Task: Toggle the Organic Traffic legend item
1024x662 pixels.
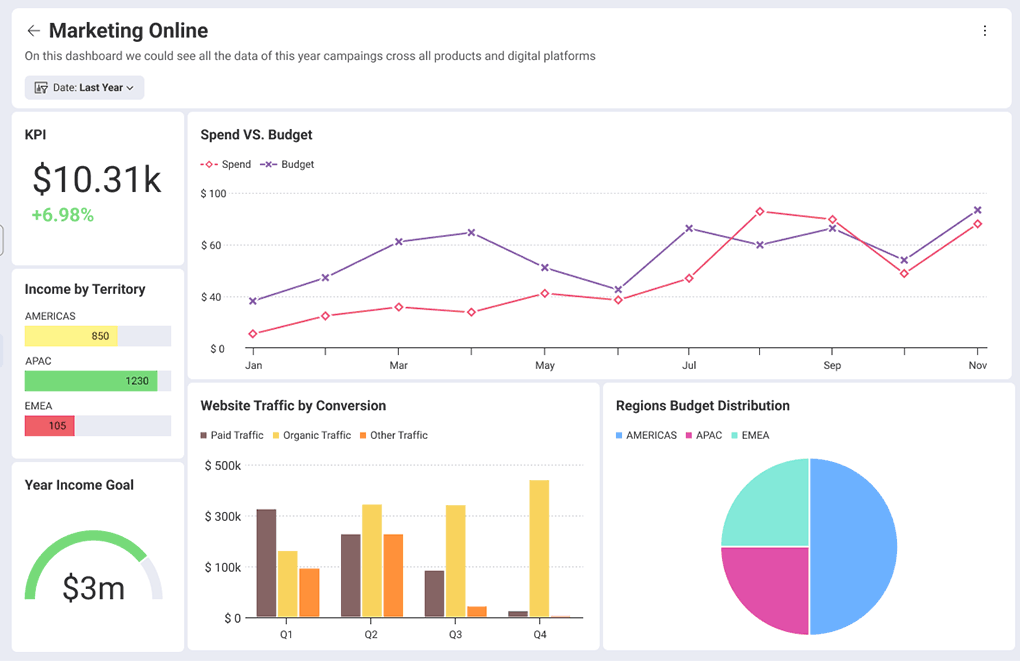Action: (312, 436)
